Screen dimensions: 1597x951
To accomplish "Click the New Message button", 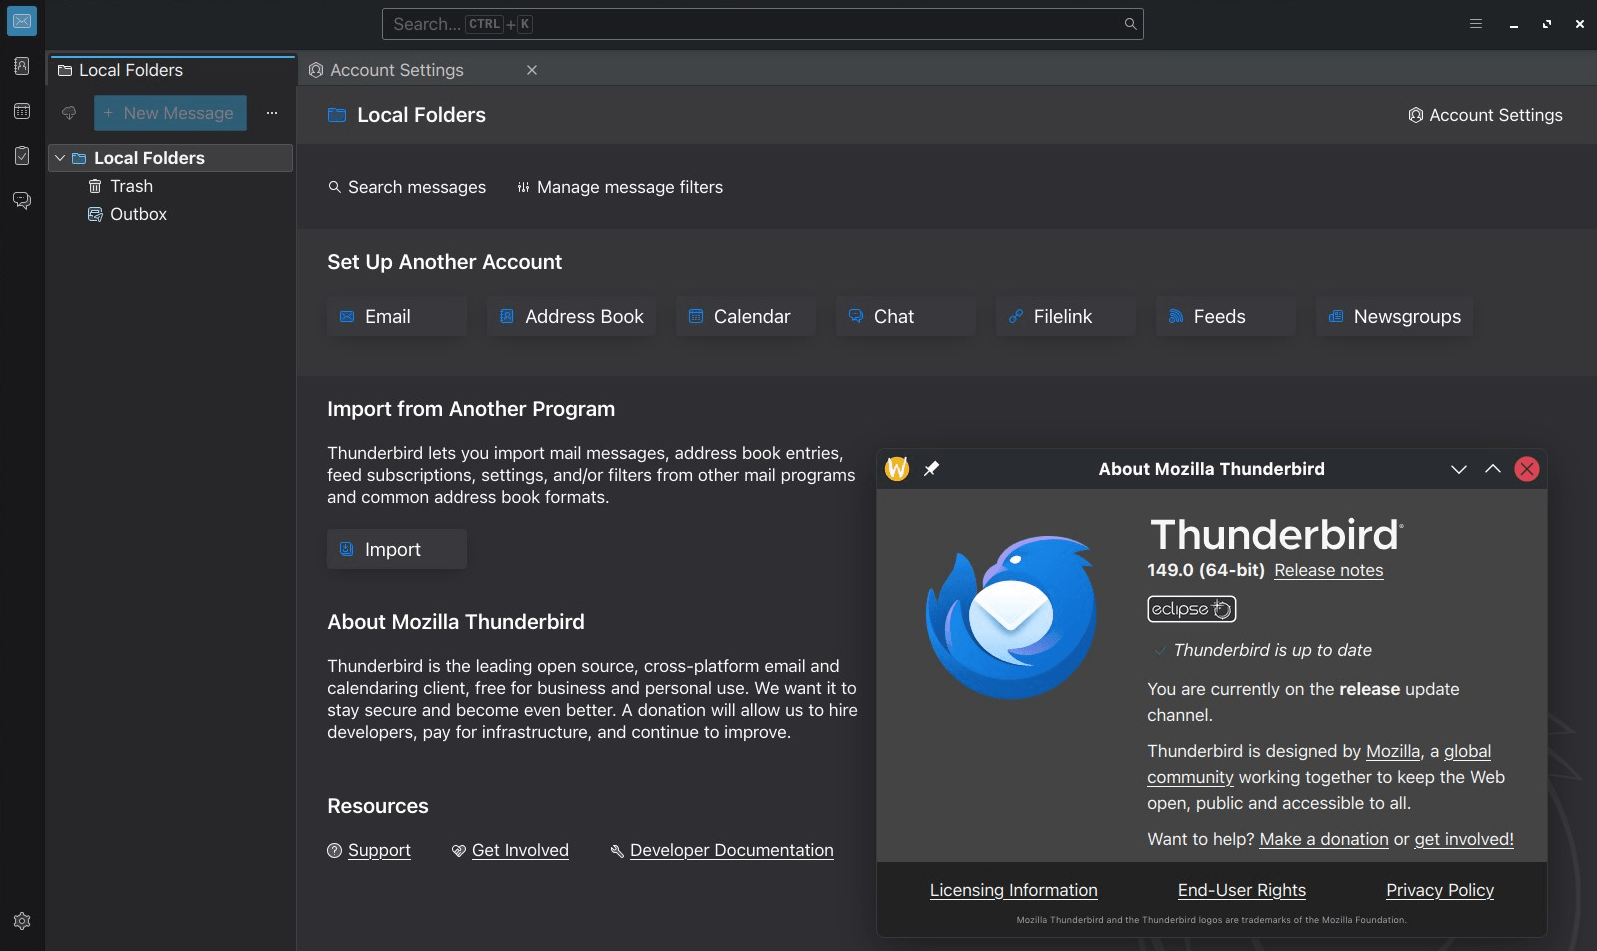I will (x=170, y=113).
